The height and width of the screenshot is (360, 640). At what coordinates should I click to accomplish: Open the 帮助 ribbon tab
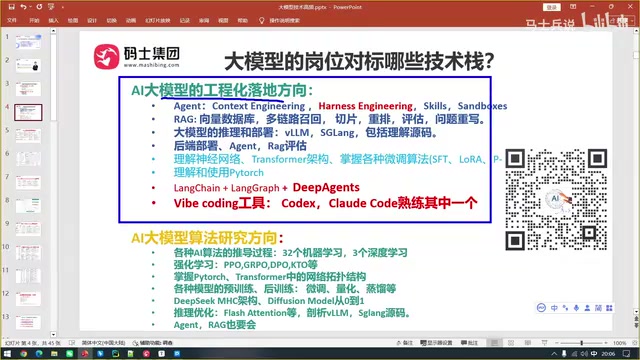point(242,20)
